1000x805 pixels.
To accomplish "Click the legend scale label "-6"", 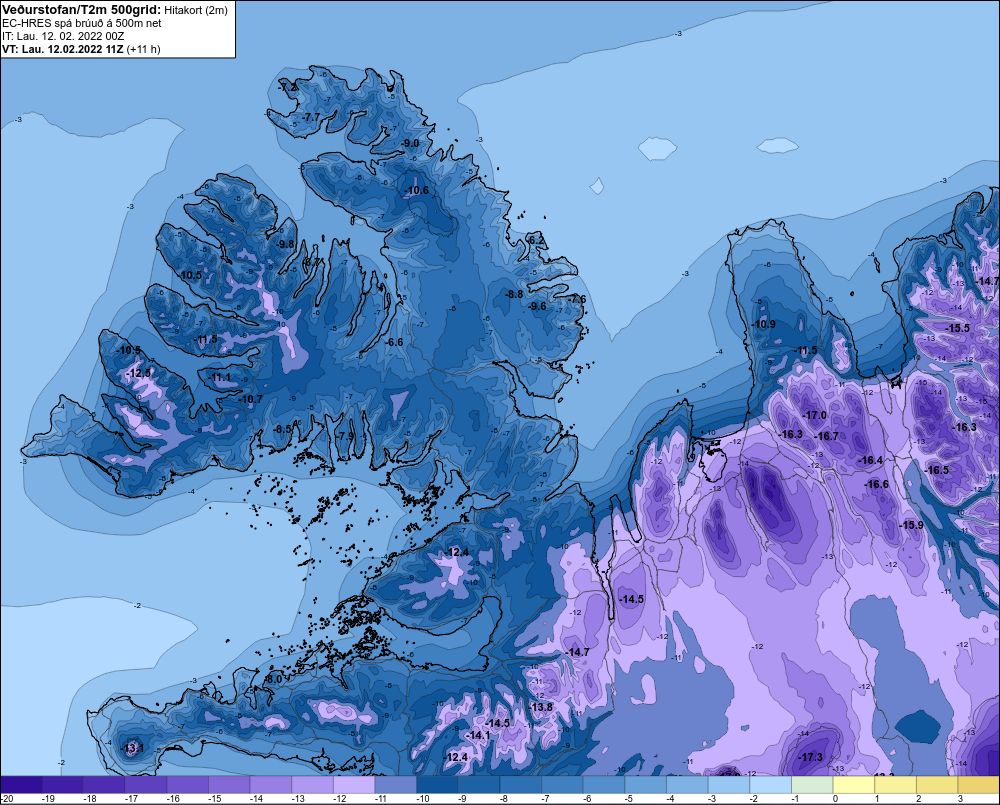I will 587,799.
